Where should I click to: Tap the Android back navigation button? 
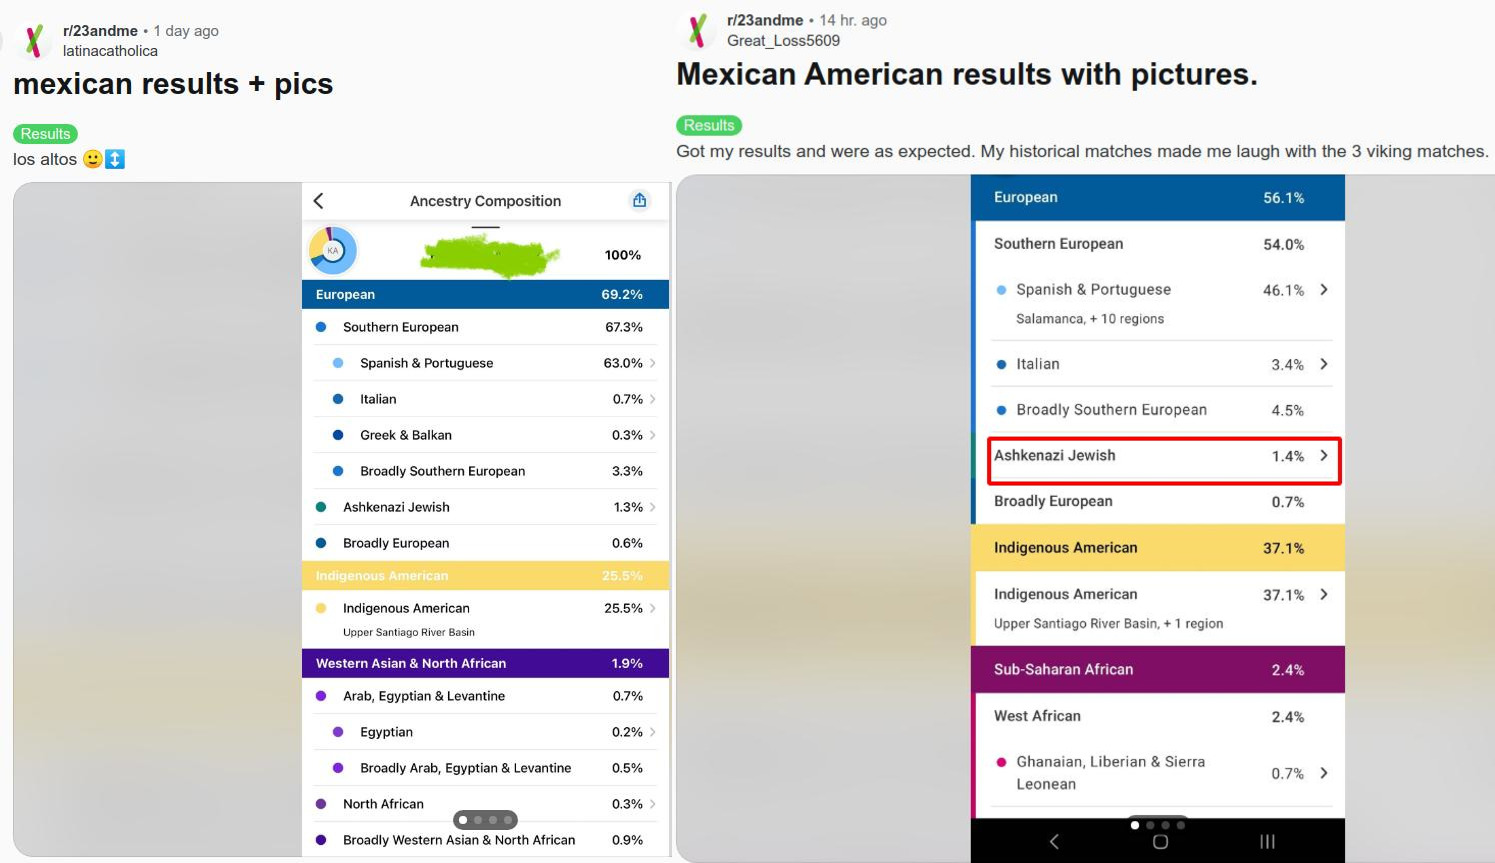click(1054, 842)
